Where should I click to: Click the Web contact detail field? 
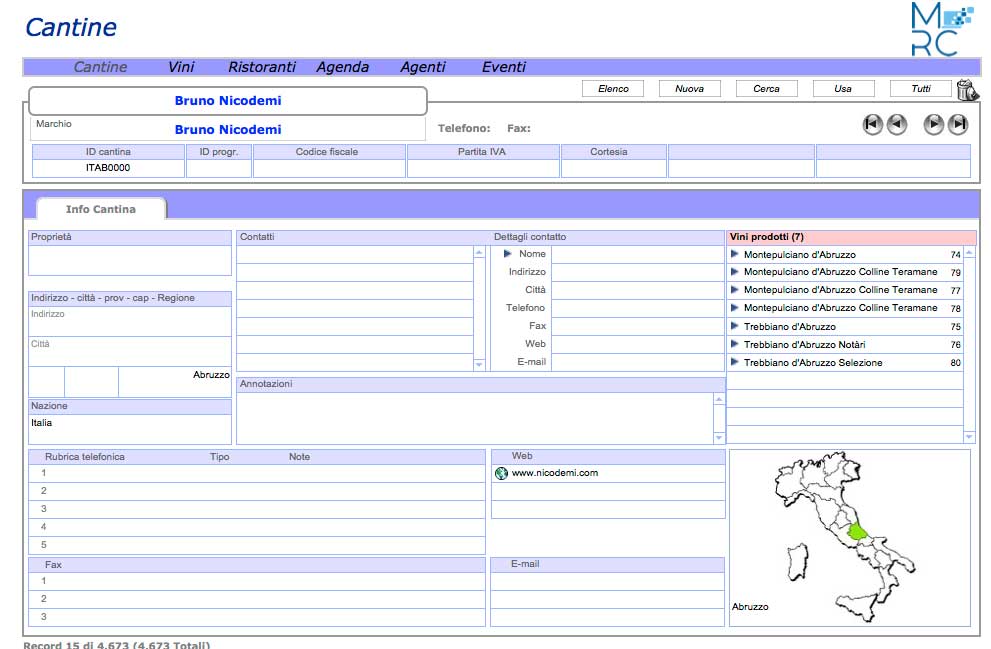click(638, 344)
